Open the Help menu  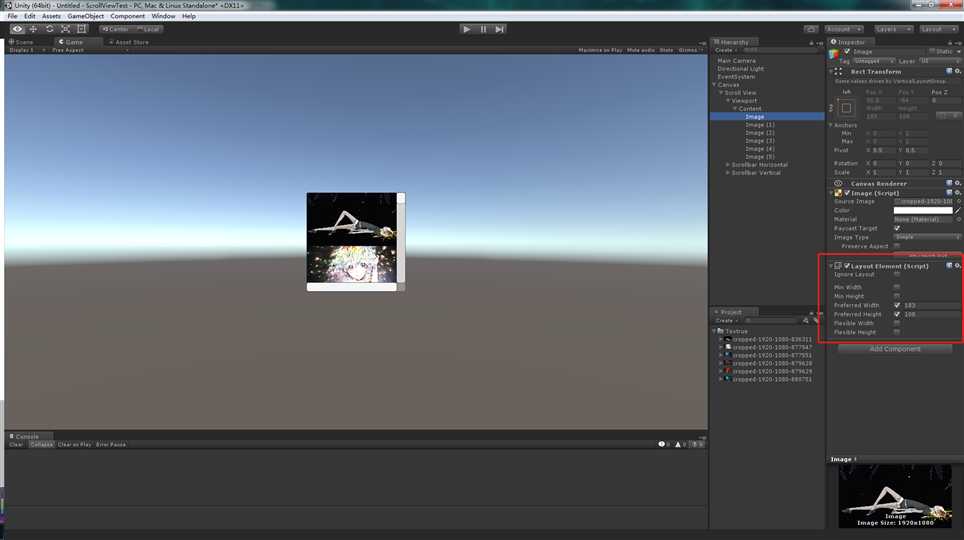tap(189, 16)
